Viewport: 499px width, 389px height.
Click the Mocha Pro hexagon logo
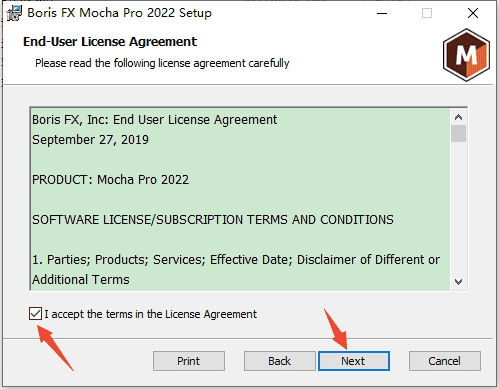pyautogui.click(x=466, y=55)
